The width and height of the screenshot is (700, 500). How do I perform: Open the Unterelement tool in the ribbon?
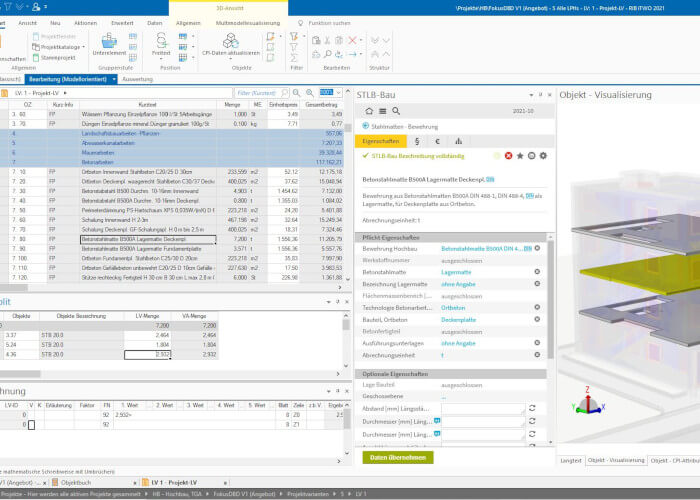click(x=109, y=44)
